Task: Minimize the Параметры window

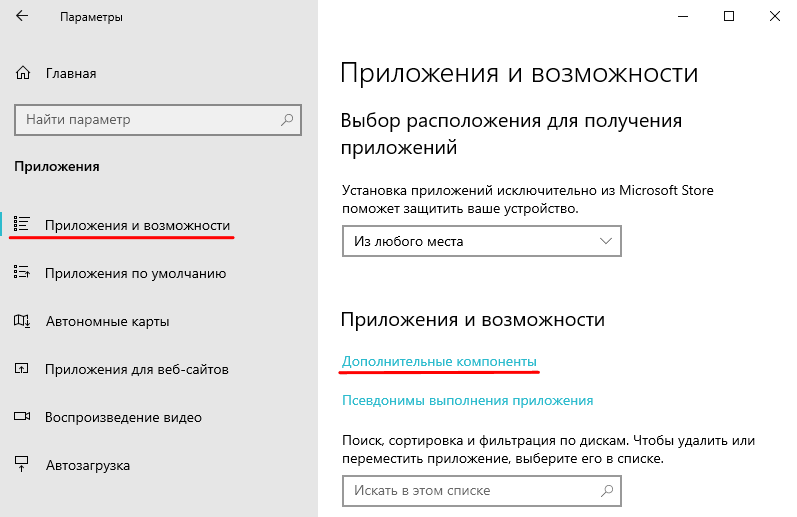Action: (682, 17)
